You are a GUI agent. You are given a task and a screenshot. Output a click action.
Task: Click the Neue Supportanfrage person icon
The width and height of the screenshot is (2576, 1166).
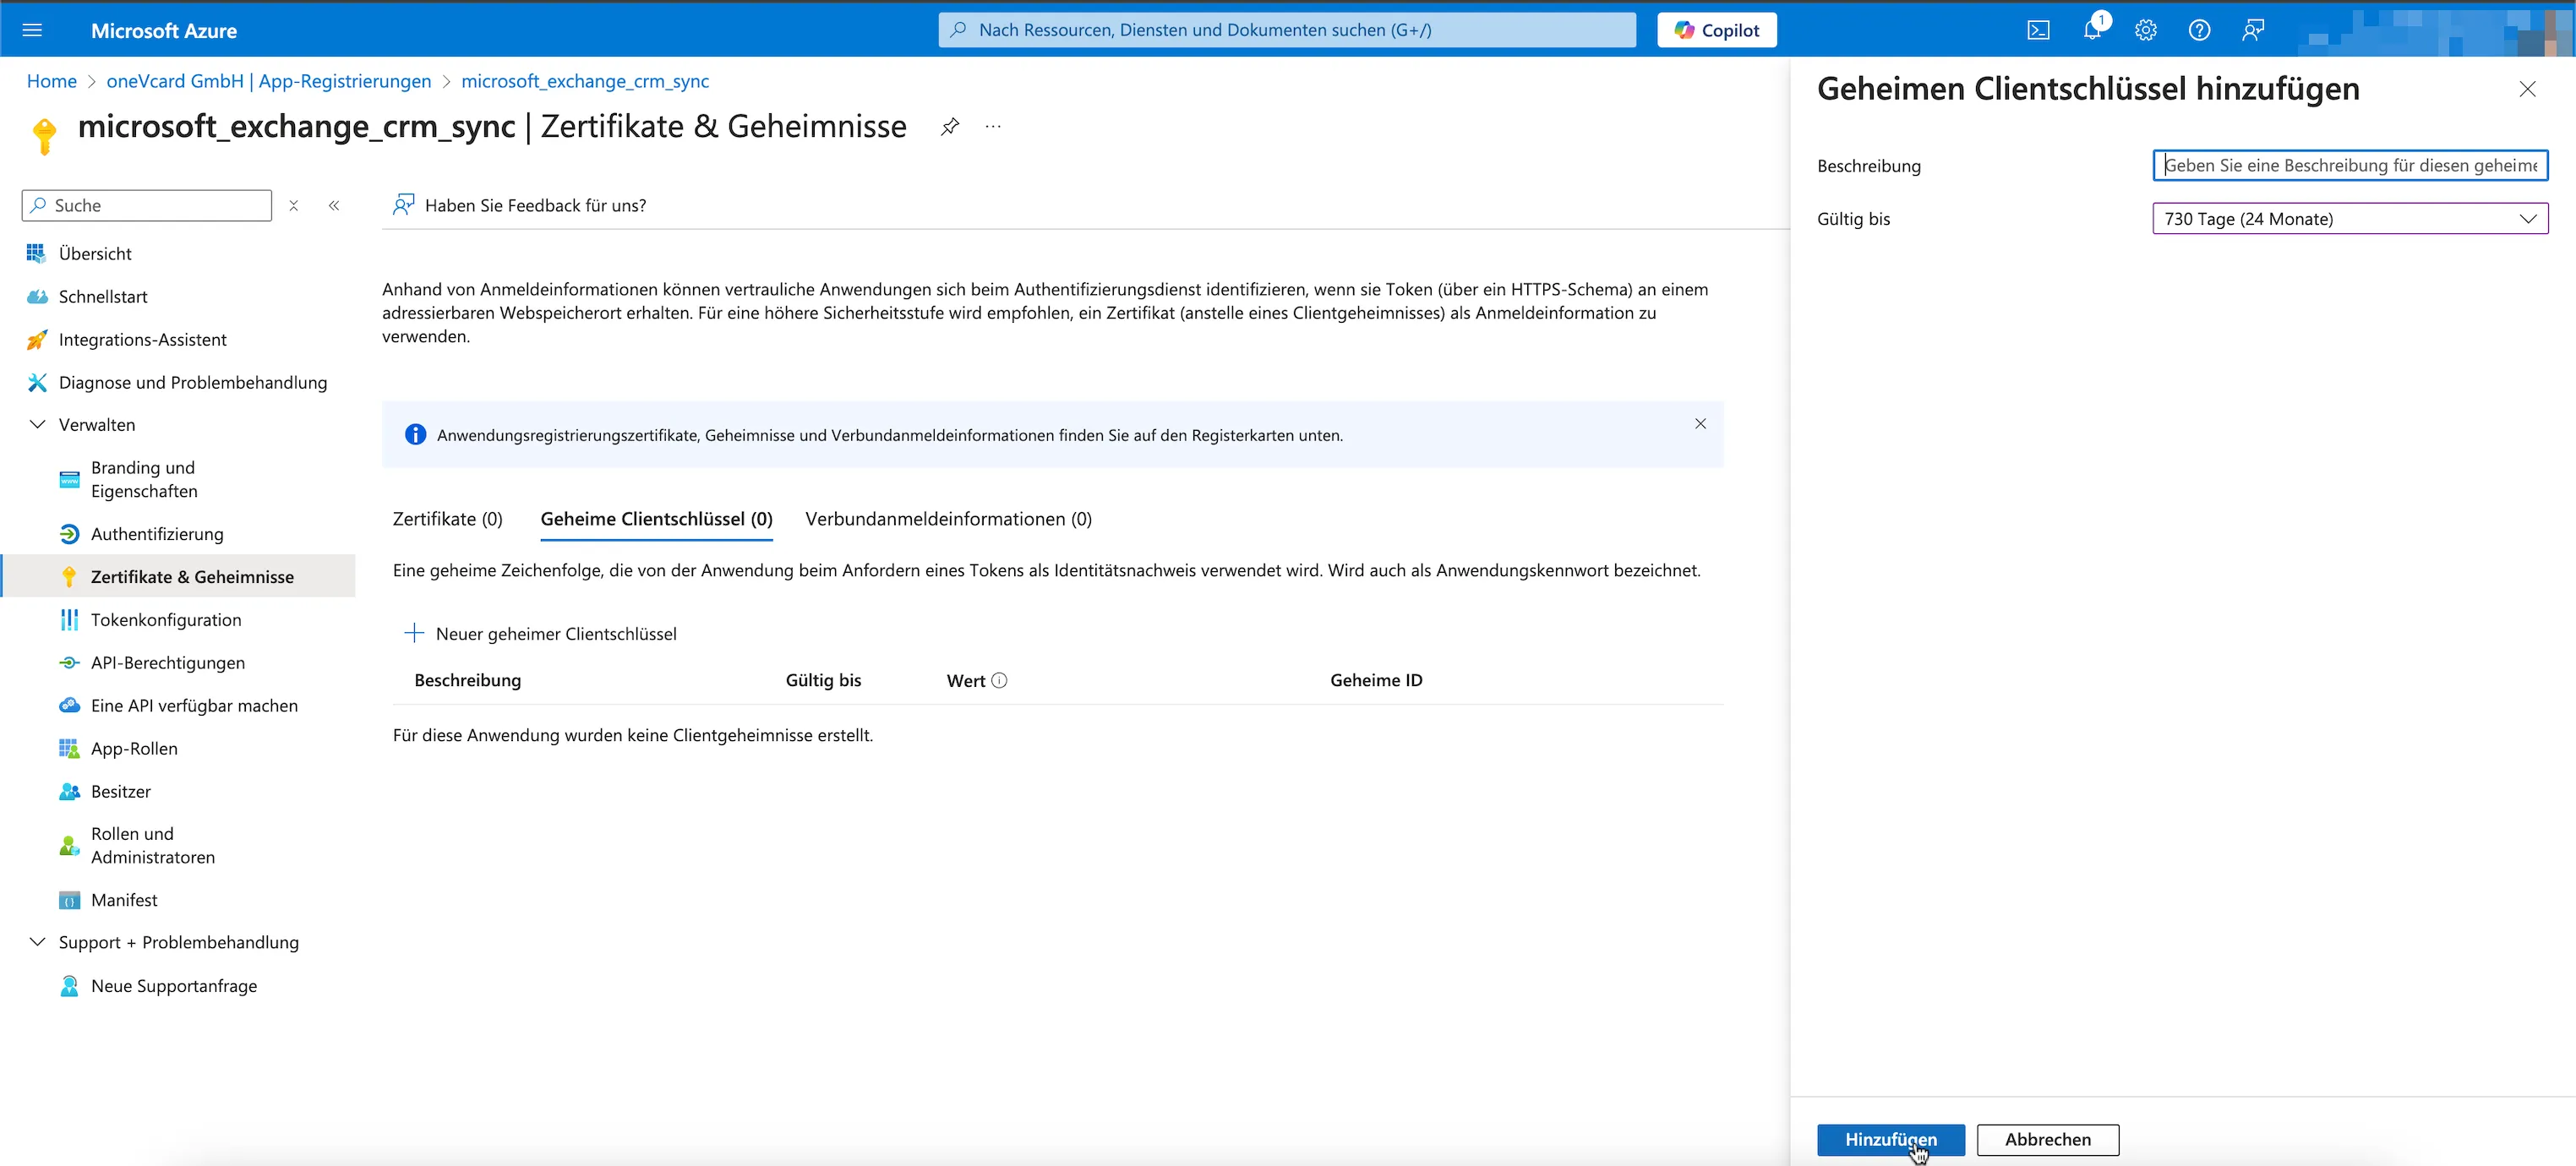(69, 986)
